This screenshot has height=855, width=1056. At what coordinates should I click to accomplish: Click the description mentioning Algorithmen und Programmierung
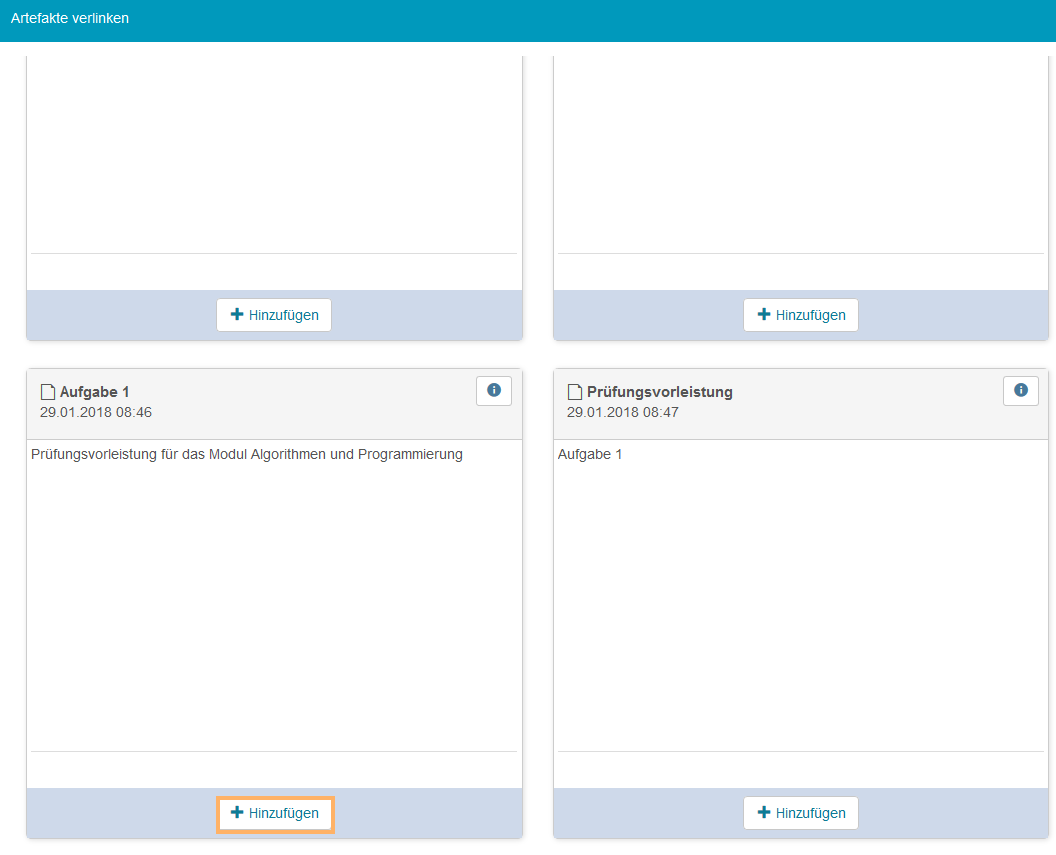pyautogui.click(x=247, y=454)
